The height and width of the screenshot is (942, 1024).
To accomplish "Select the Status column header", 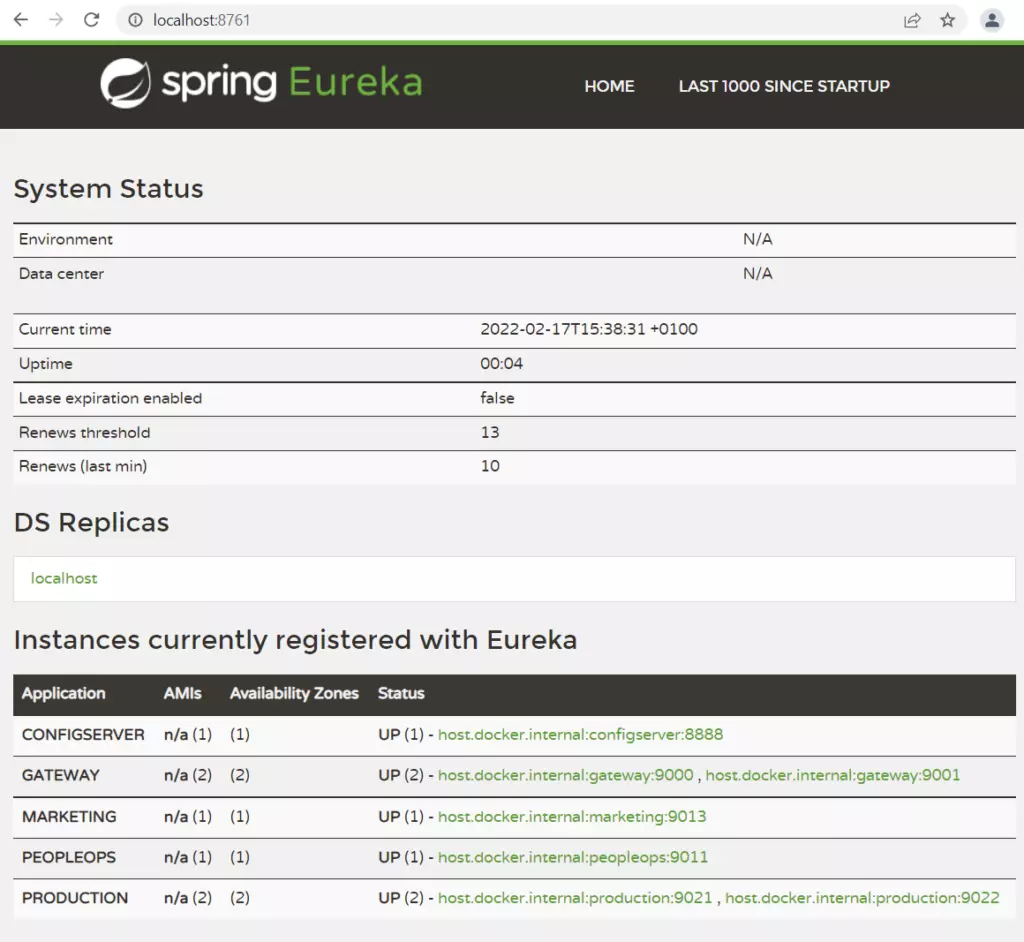I will pyautogui.click(x=401, y=693).
